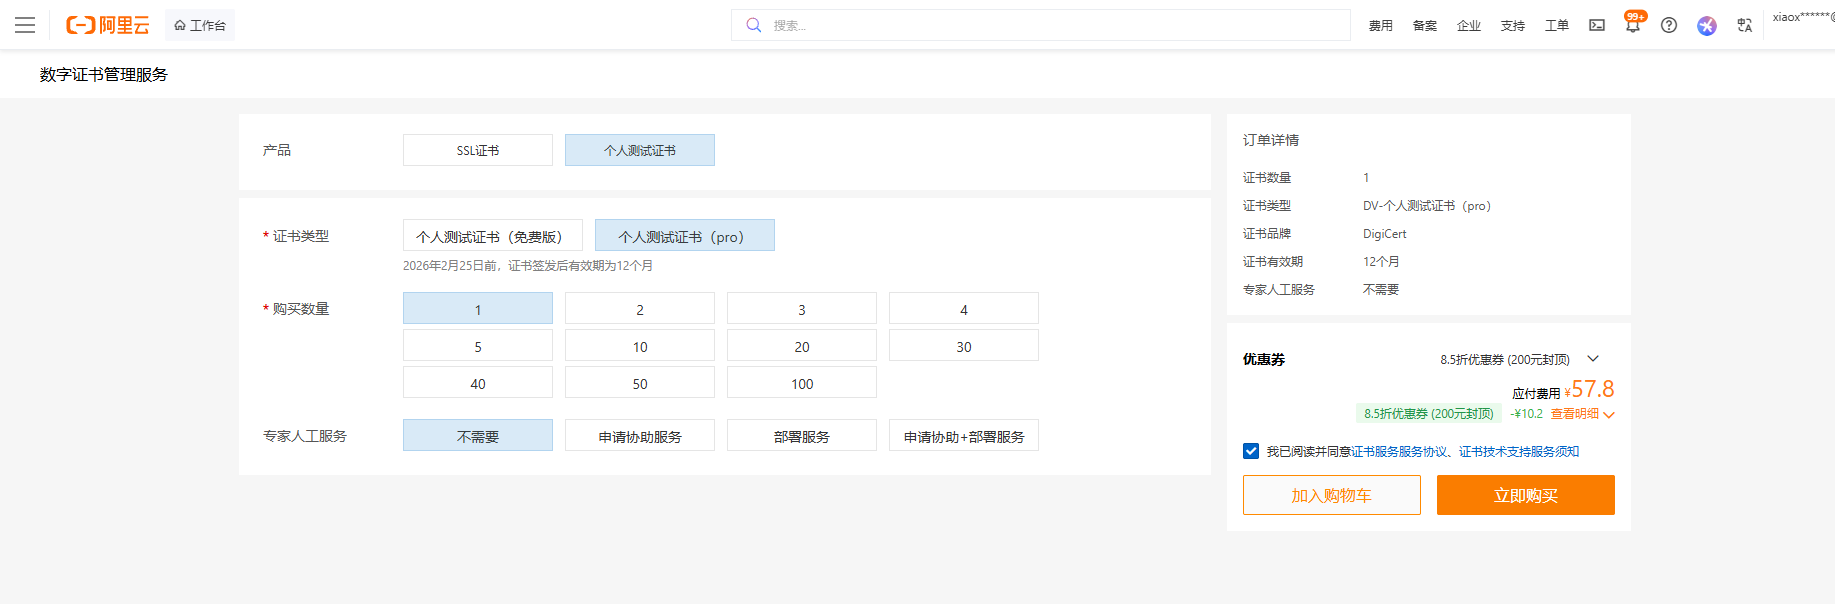The width and height of the screenshot is (1835, 604).
Task: Select 申请协助服务 expert service option
Action: coord(640,436)
